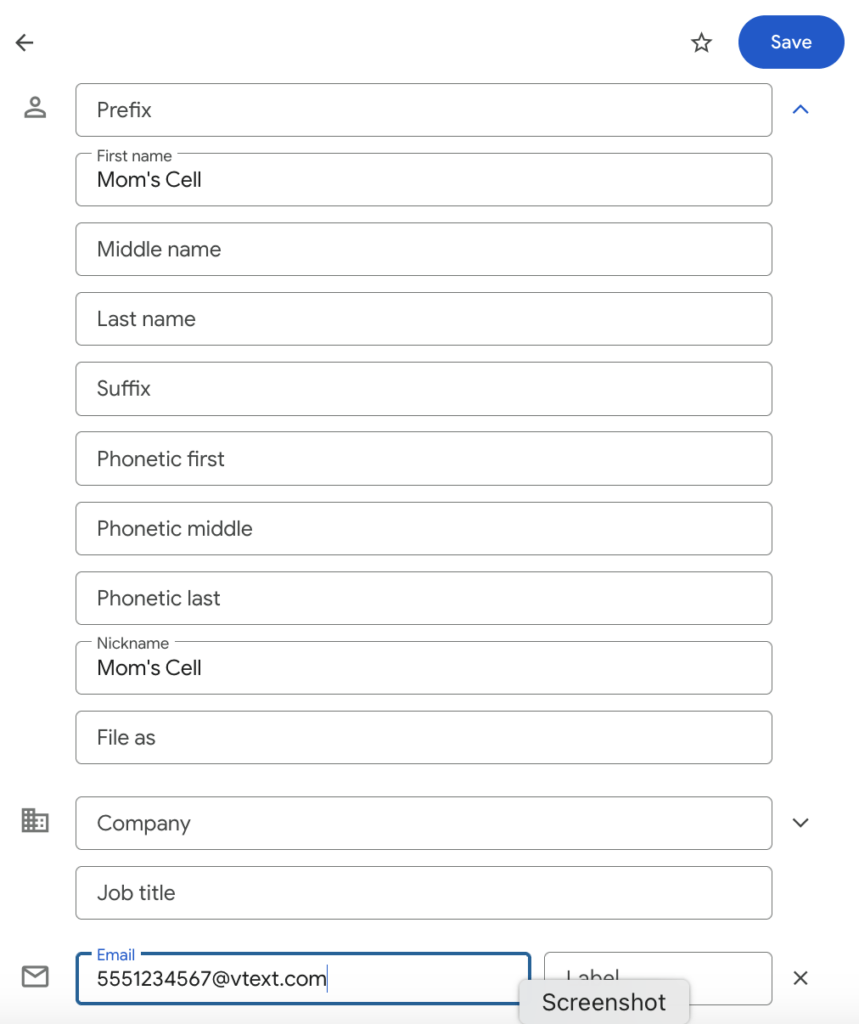The image size is (859, 1024).
Task: Edit the Nickname field
Action: pyautogui.click(x=423, y=668)
